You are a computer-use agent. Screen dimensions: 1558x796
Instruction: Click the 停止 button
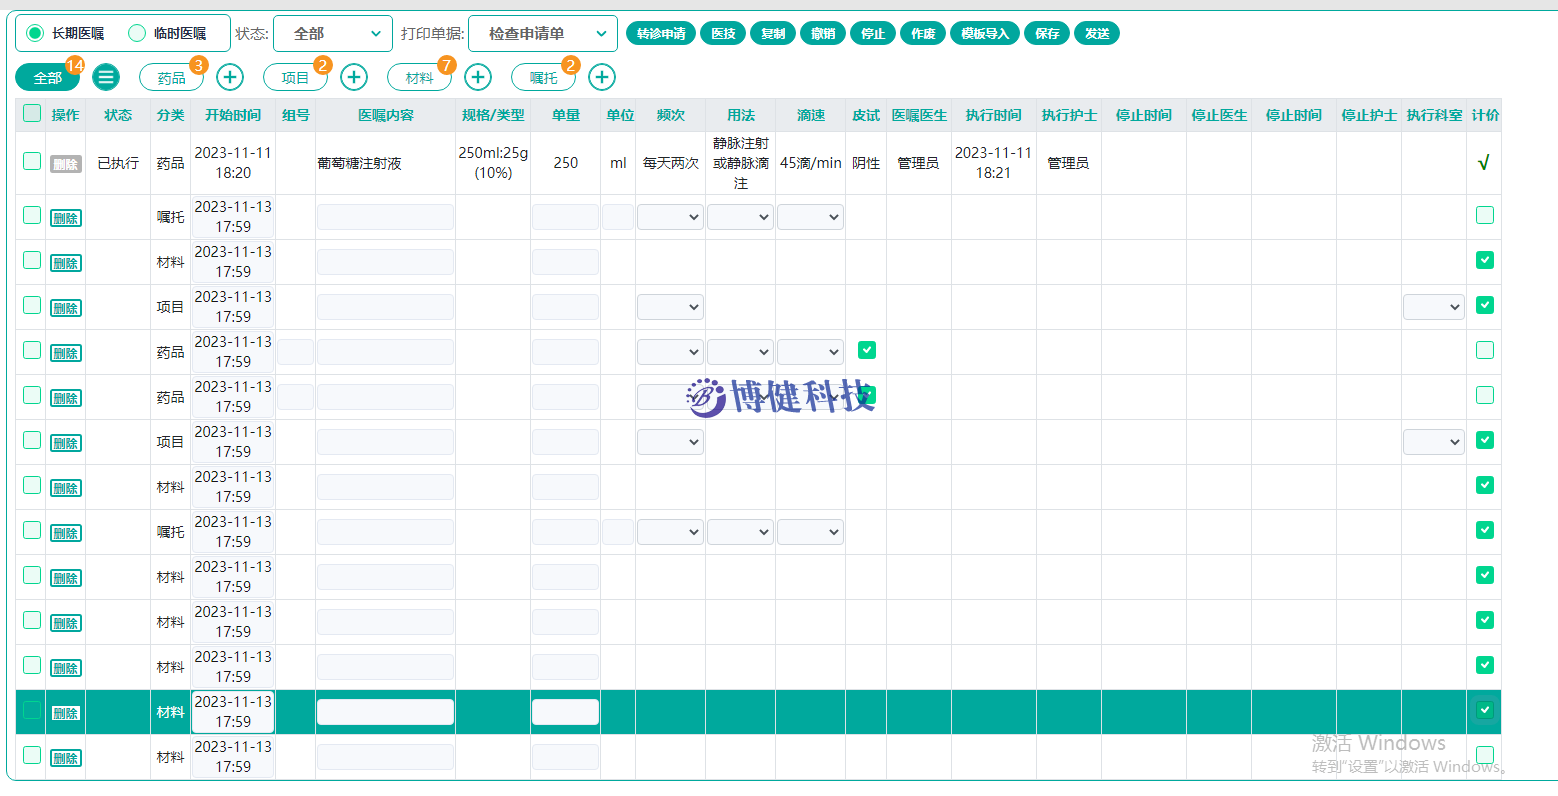pos(873,33)
